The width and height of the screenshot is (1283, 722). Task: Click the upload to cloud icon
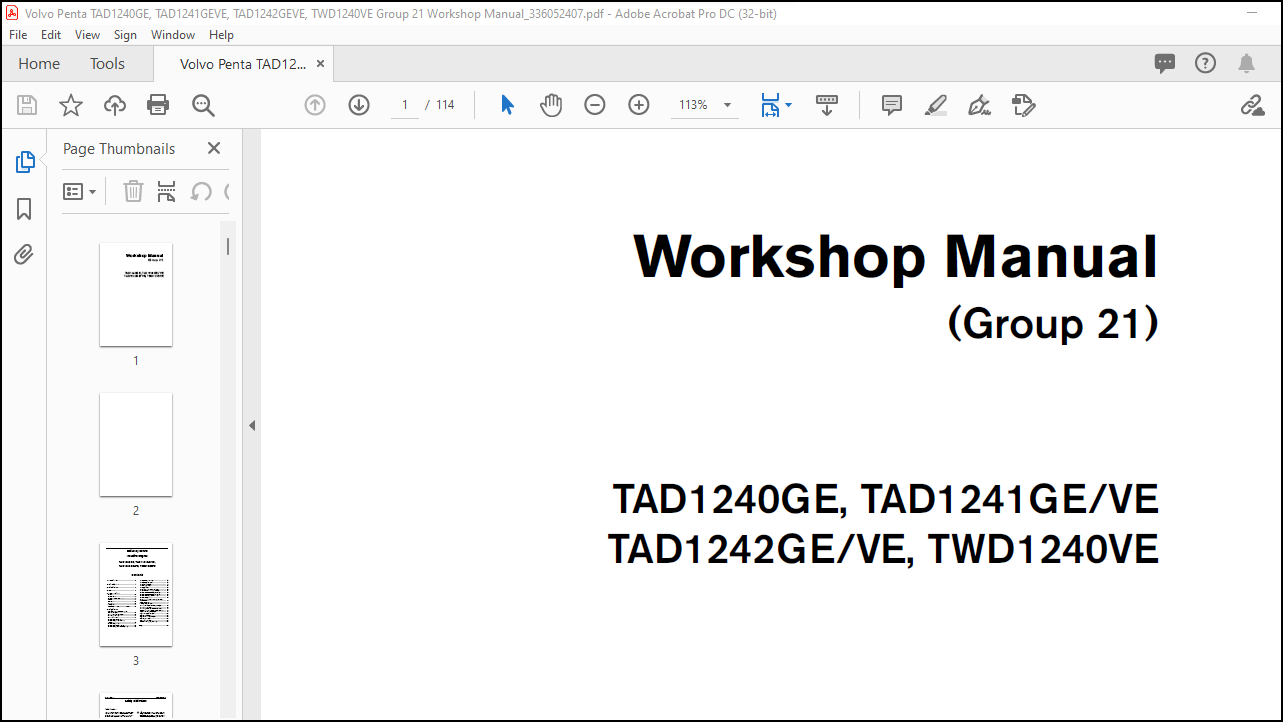(115, 105)
